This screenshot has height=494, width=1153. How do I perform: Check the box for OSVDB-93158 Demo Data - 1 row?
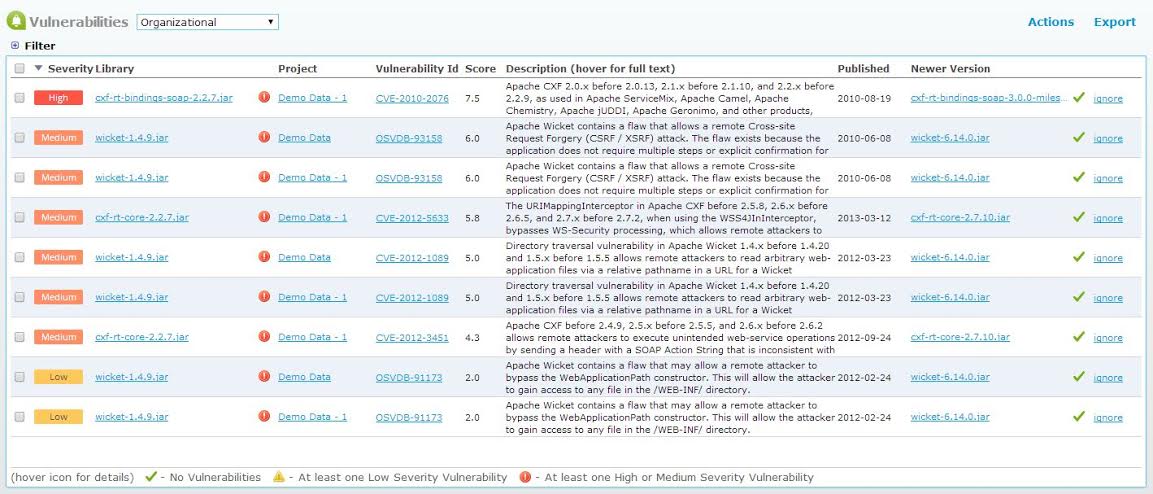[x=19, y=177]
